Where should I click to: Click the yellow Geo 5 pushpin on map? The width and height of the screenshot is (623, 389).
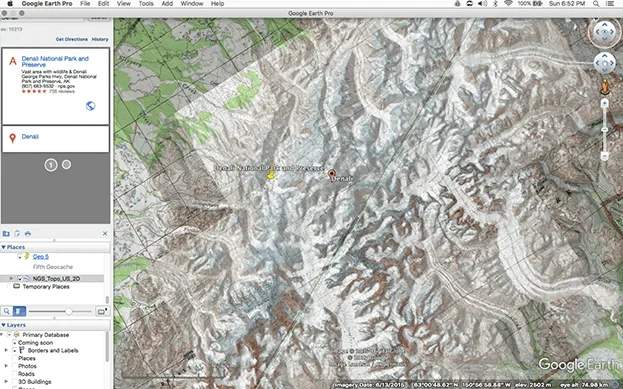pyautogui.click(x=271, y=175)
